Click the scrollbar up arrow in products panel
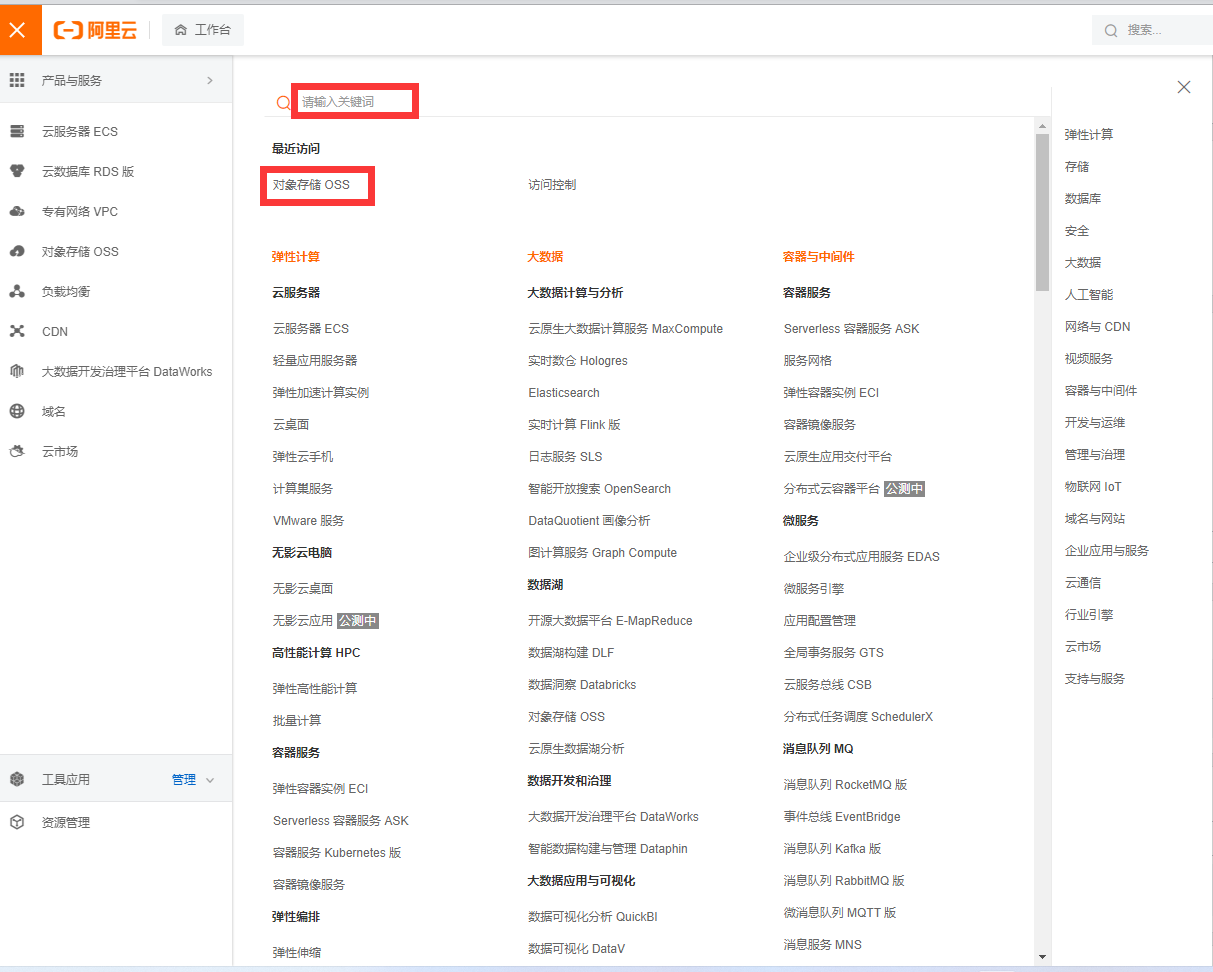 click(1042, 124)
